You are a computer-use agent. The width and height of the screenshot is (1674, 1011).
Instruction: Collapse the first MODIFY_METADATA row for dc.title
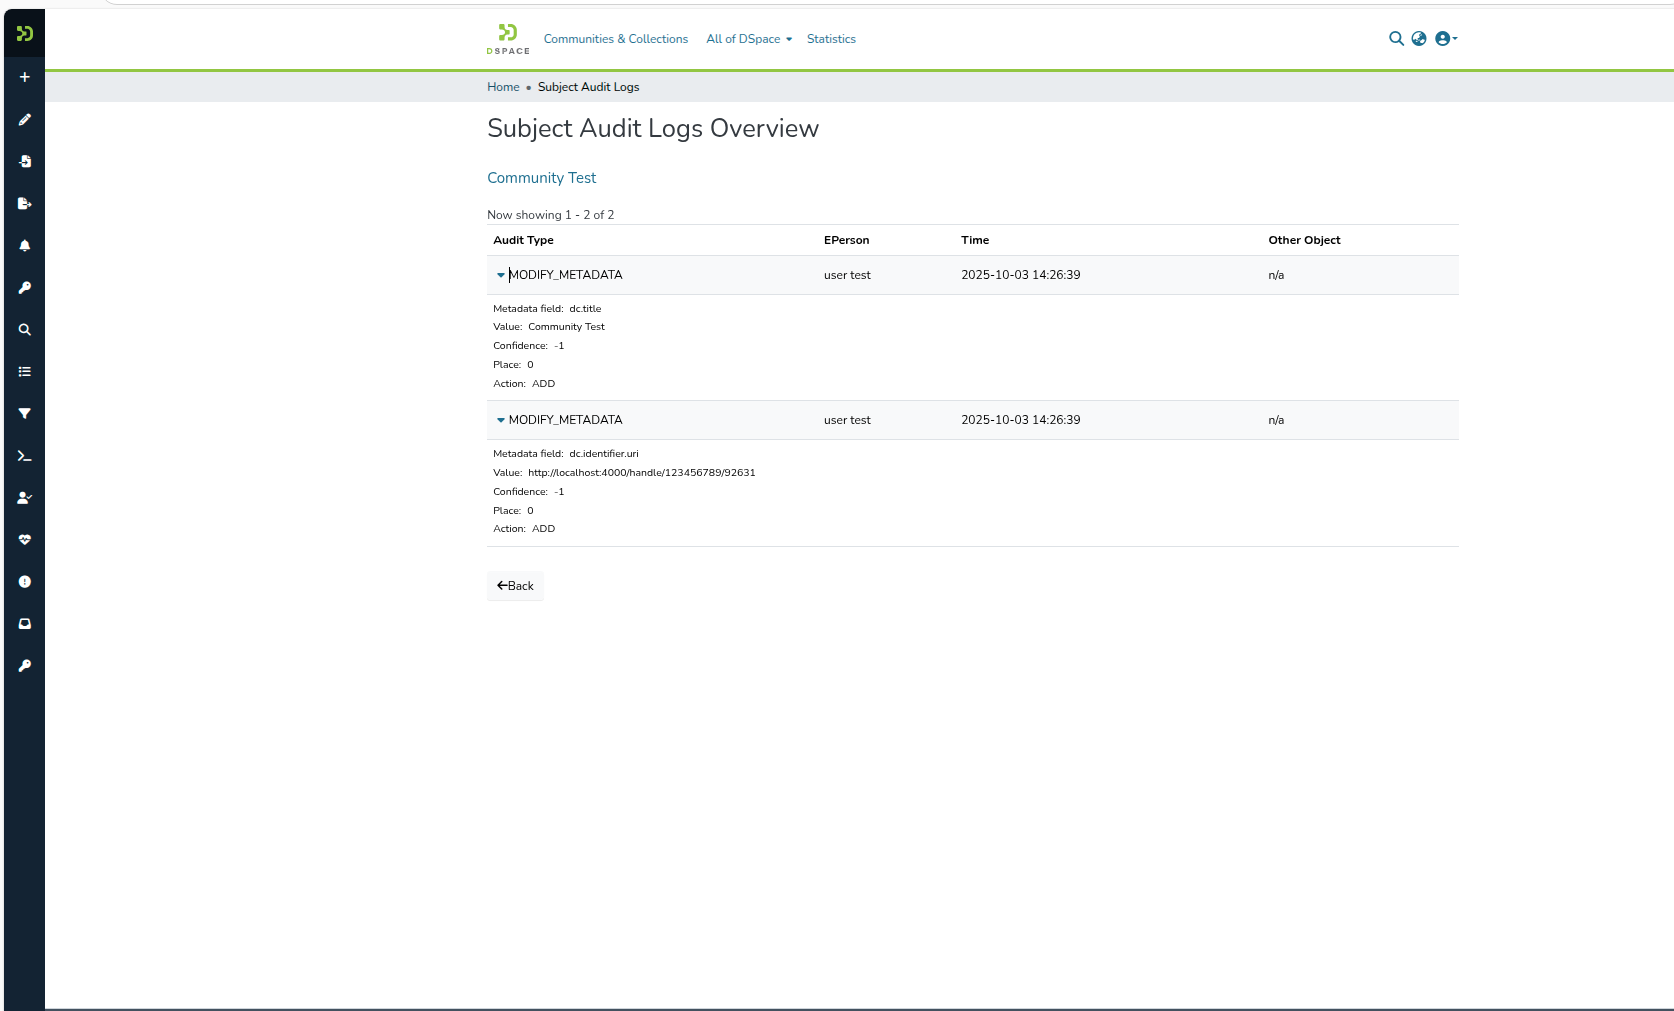pos(501,275)
